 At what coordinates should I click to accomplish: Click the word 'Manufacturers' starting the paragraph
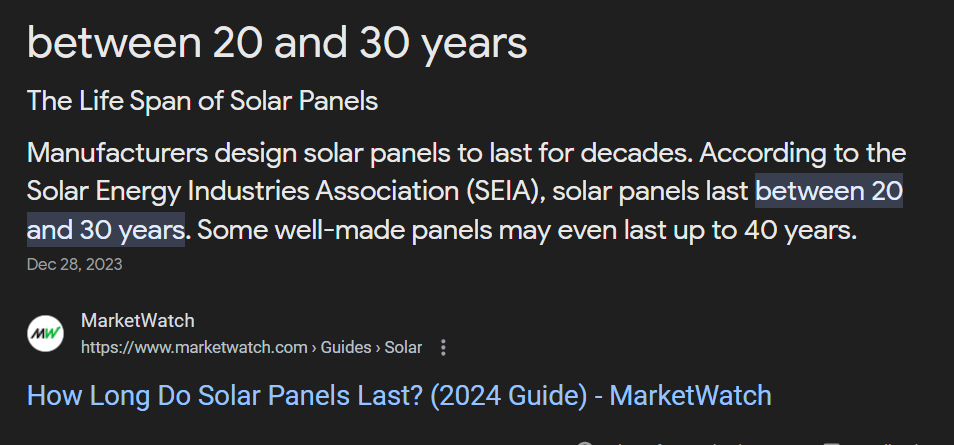tap(117, 153)
